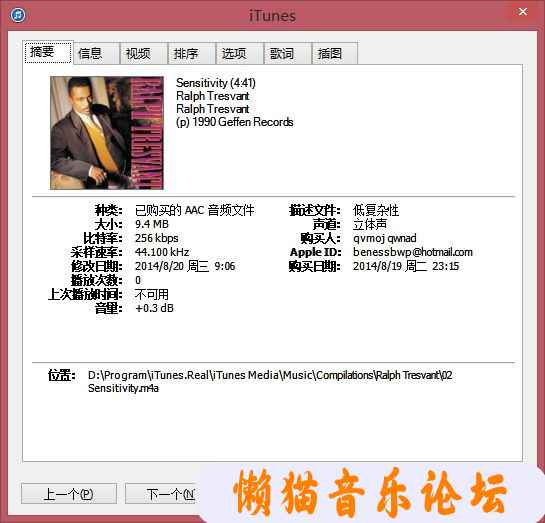Image resolution: width=545 pixels, height=523 pixels.
Task: Click the iTunes icon in title bar
Action: coord(18,15)
